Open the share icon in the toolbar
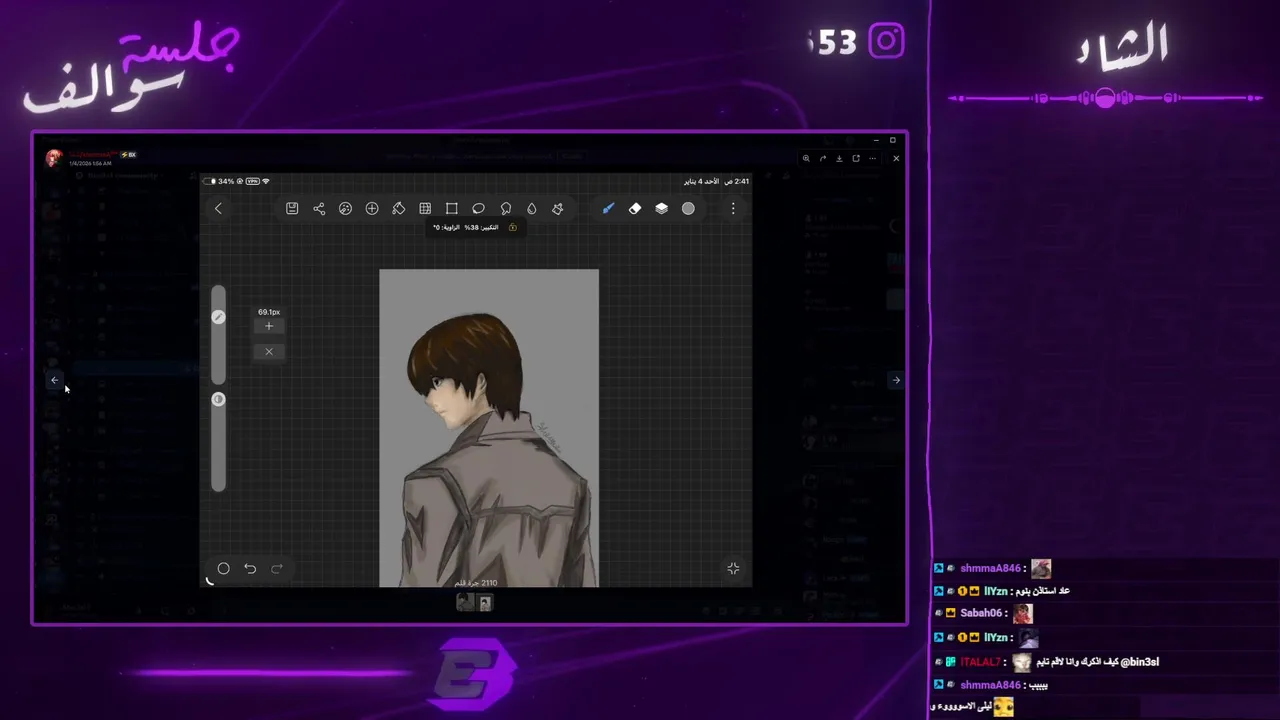This screenshot has height=720, width=1280. [x=319, y=208]
